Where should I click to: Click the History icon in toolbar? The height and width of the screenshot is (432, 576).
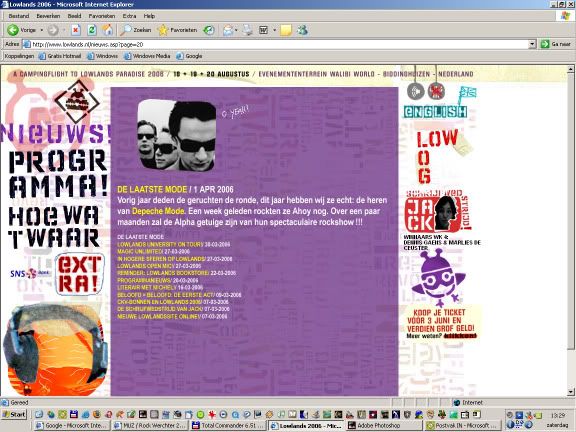point(209,30)
